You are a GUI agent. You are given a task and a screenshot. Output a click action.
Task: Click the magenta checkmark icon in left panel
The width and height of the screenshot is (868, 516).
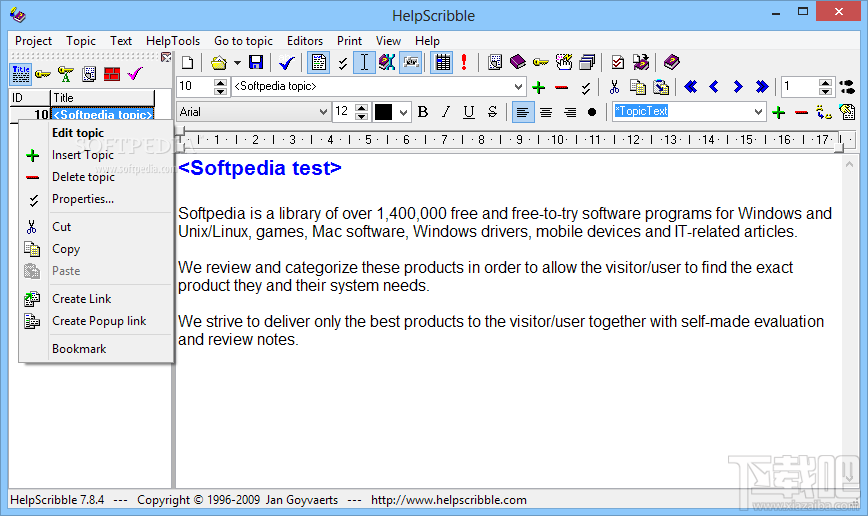point(135,74)
